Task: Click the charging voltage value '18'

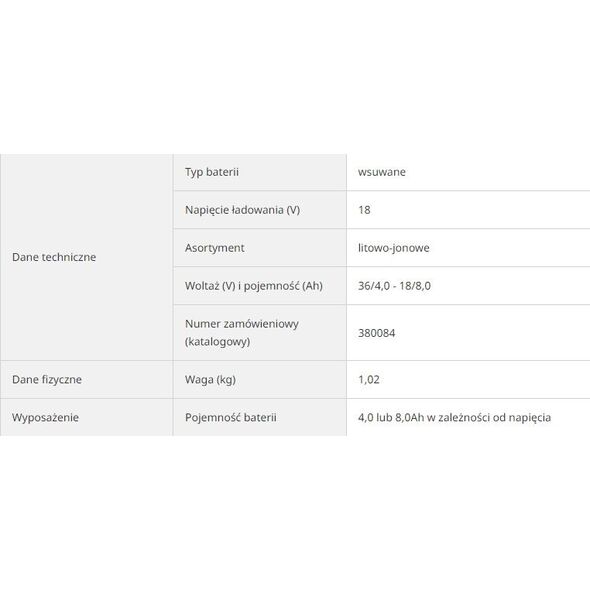Action: (x=364, y=210)
